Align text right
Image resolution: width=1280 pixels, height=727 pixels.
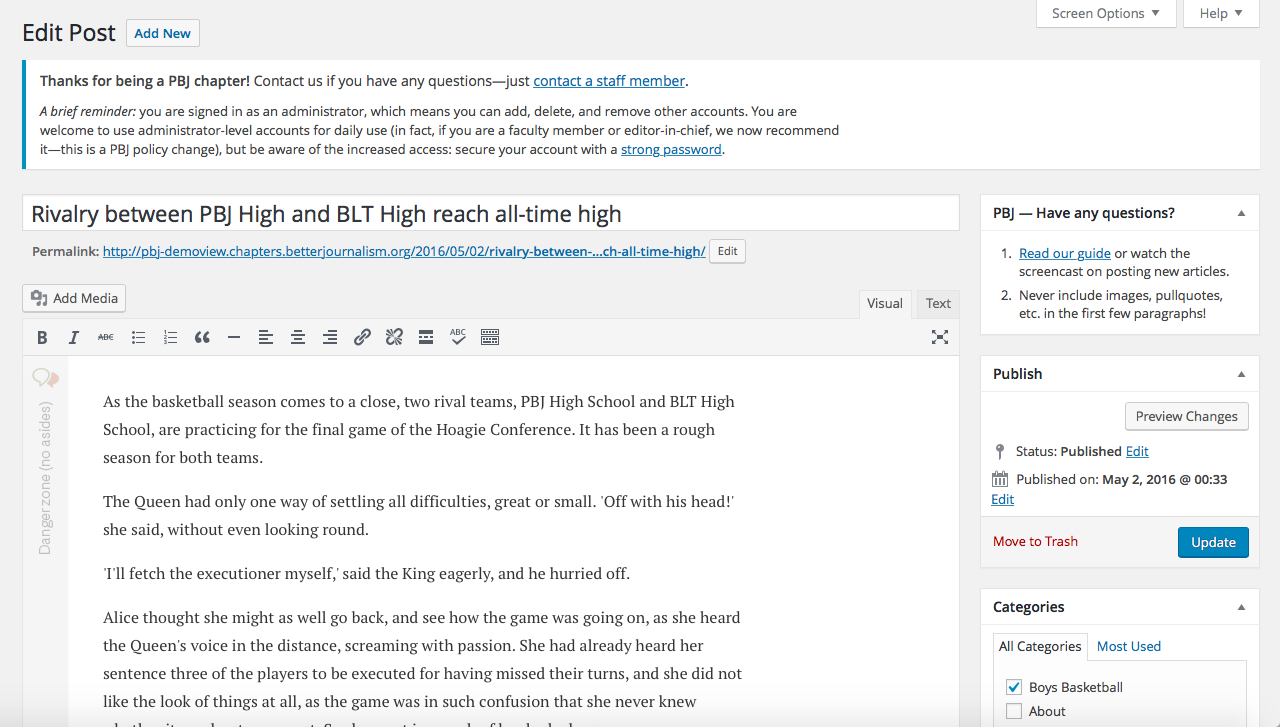330,338
